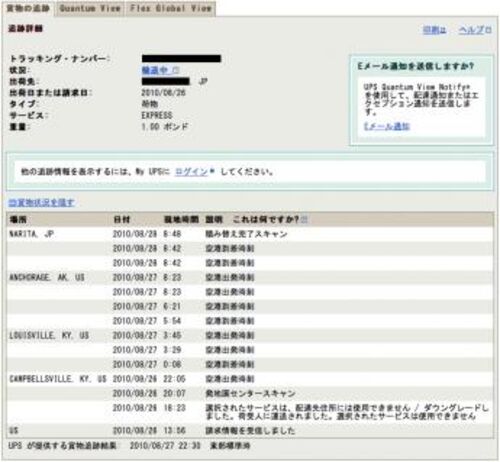Click the これは何ですか? column header text
This screenshot has width=500, height=462.
(x=266, y=219)
